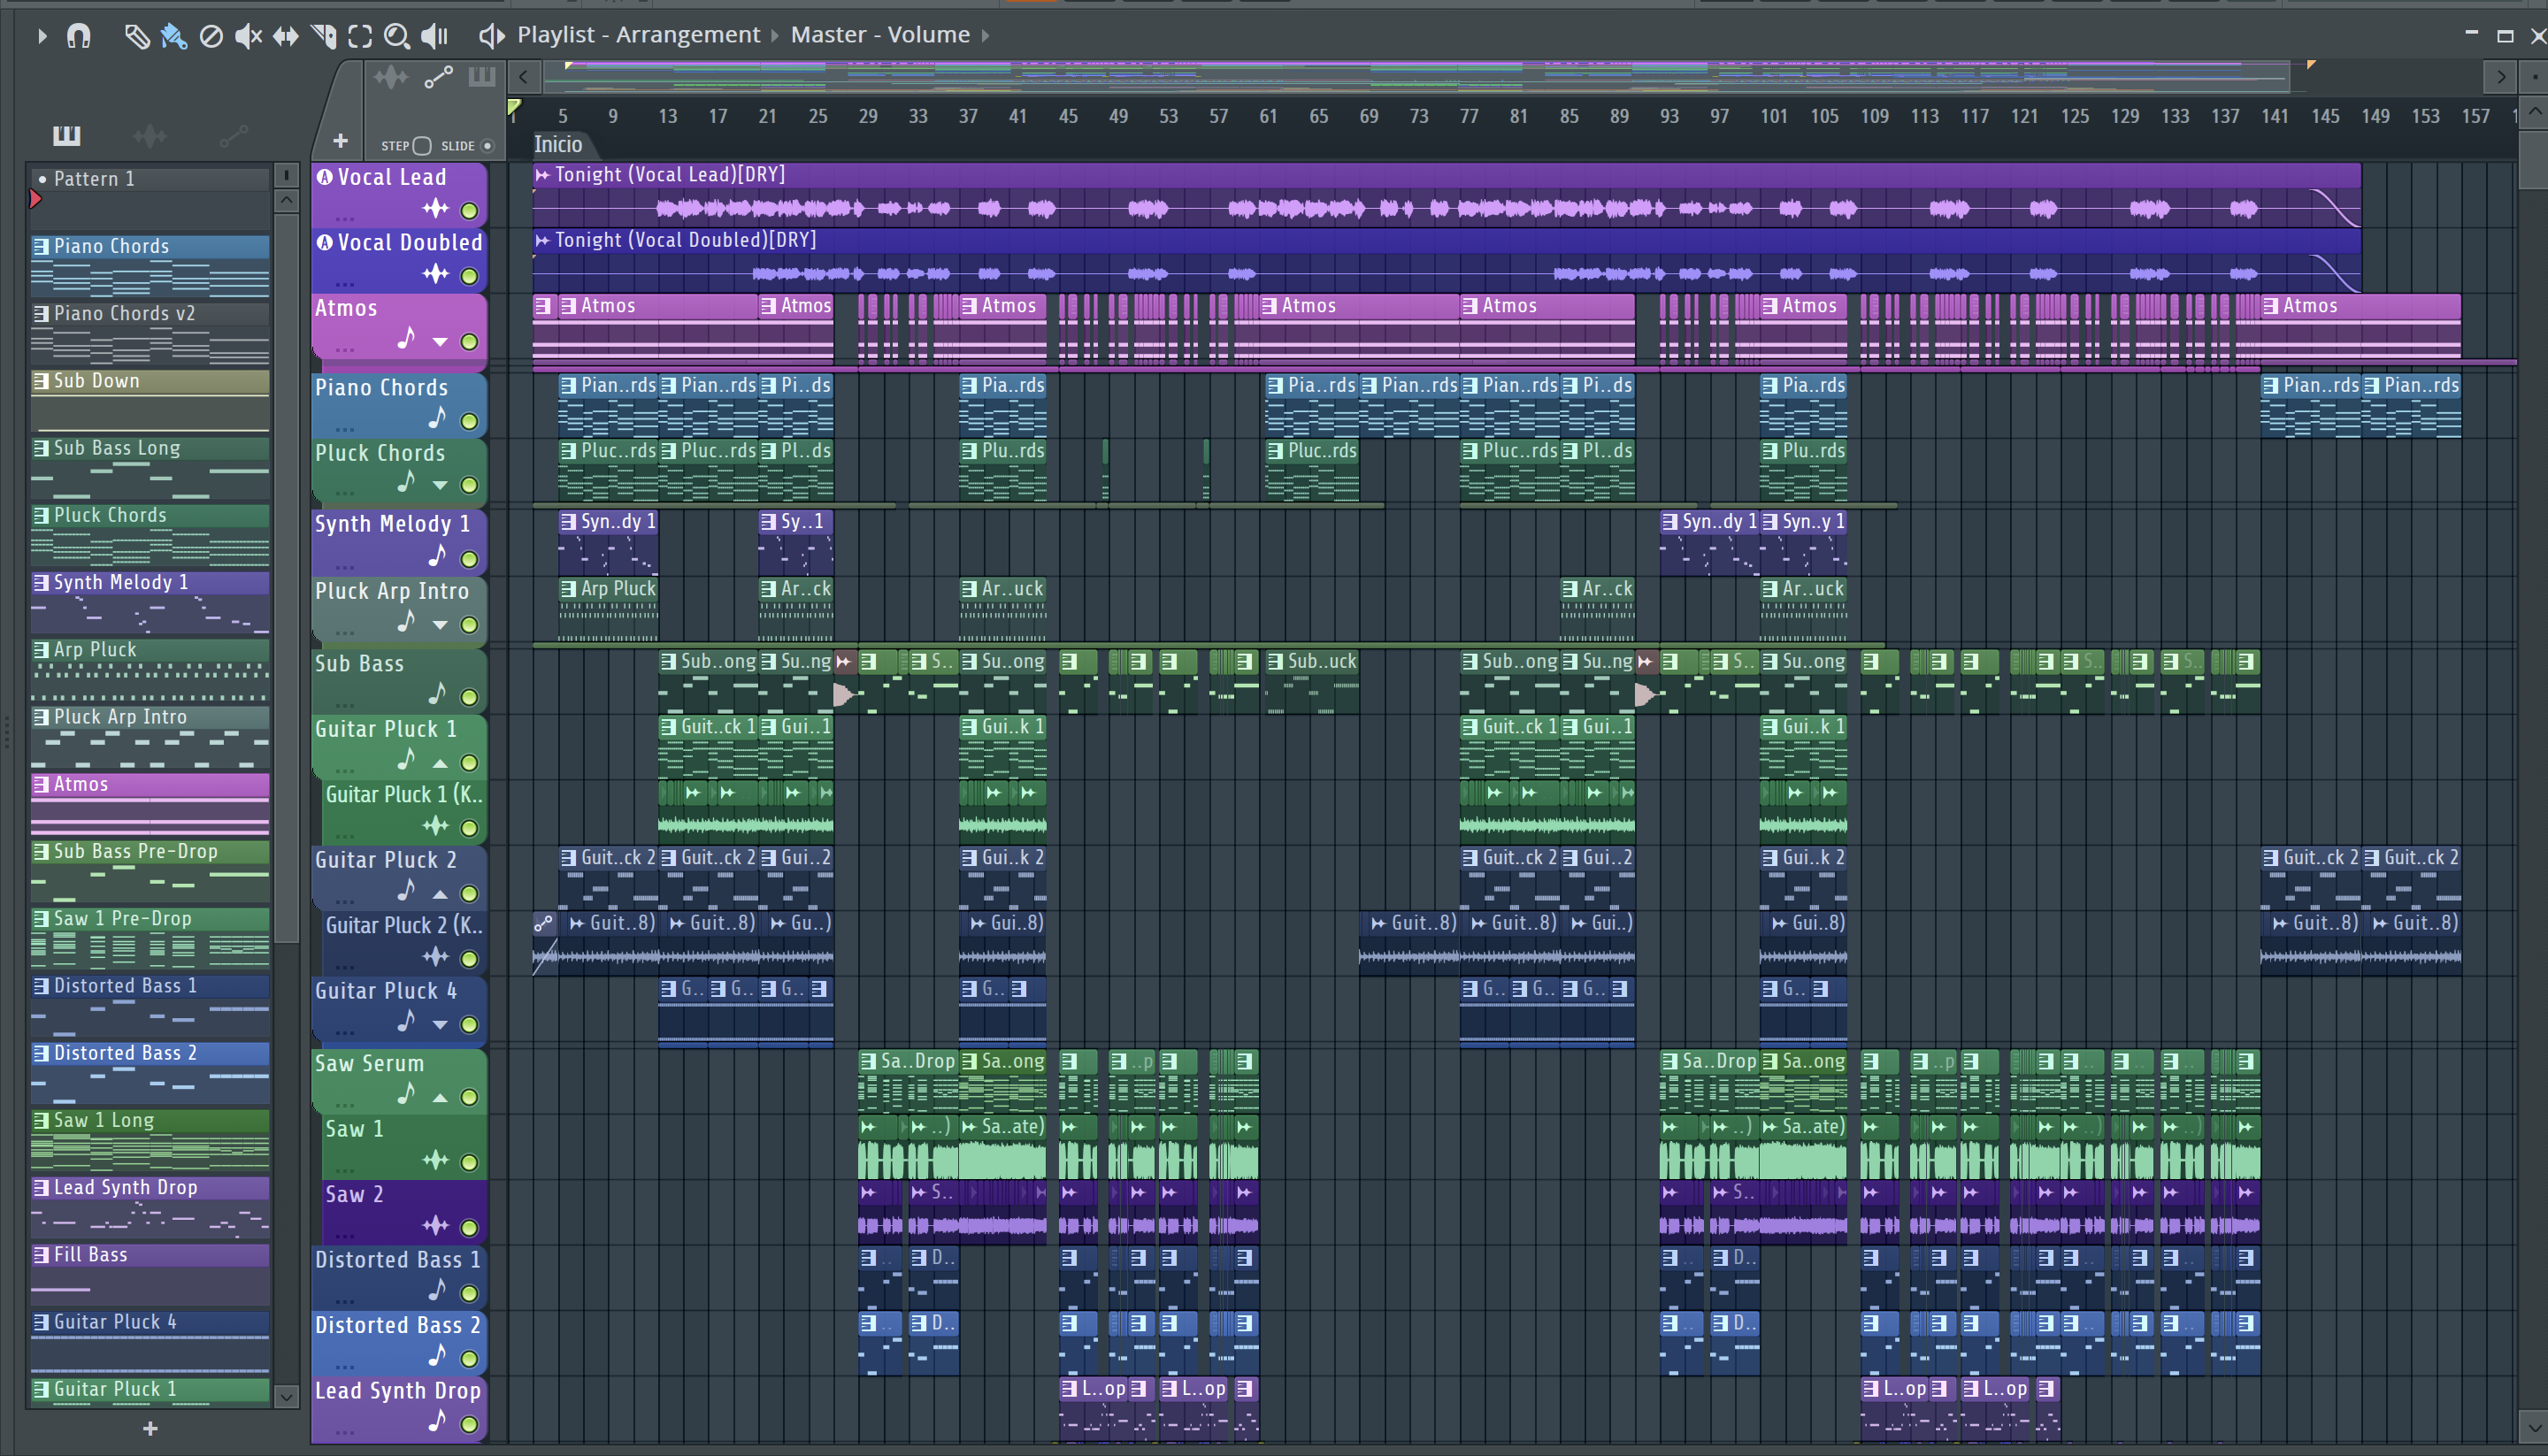Viewport: 2548px width, 1456px height.
Task: Toggle the SLIDE option button
Action: pyautogui.click(x=487, y=146)
